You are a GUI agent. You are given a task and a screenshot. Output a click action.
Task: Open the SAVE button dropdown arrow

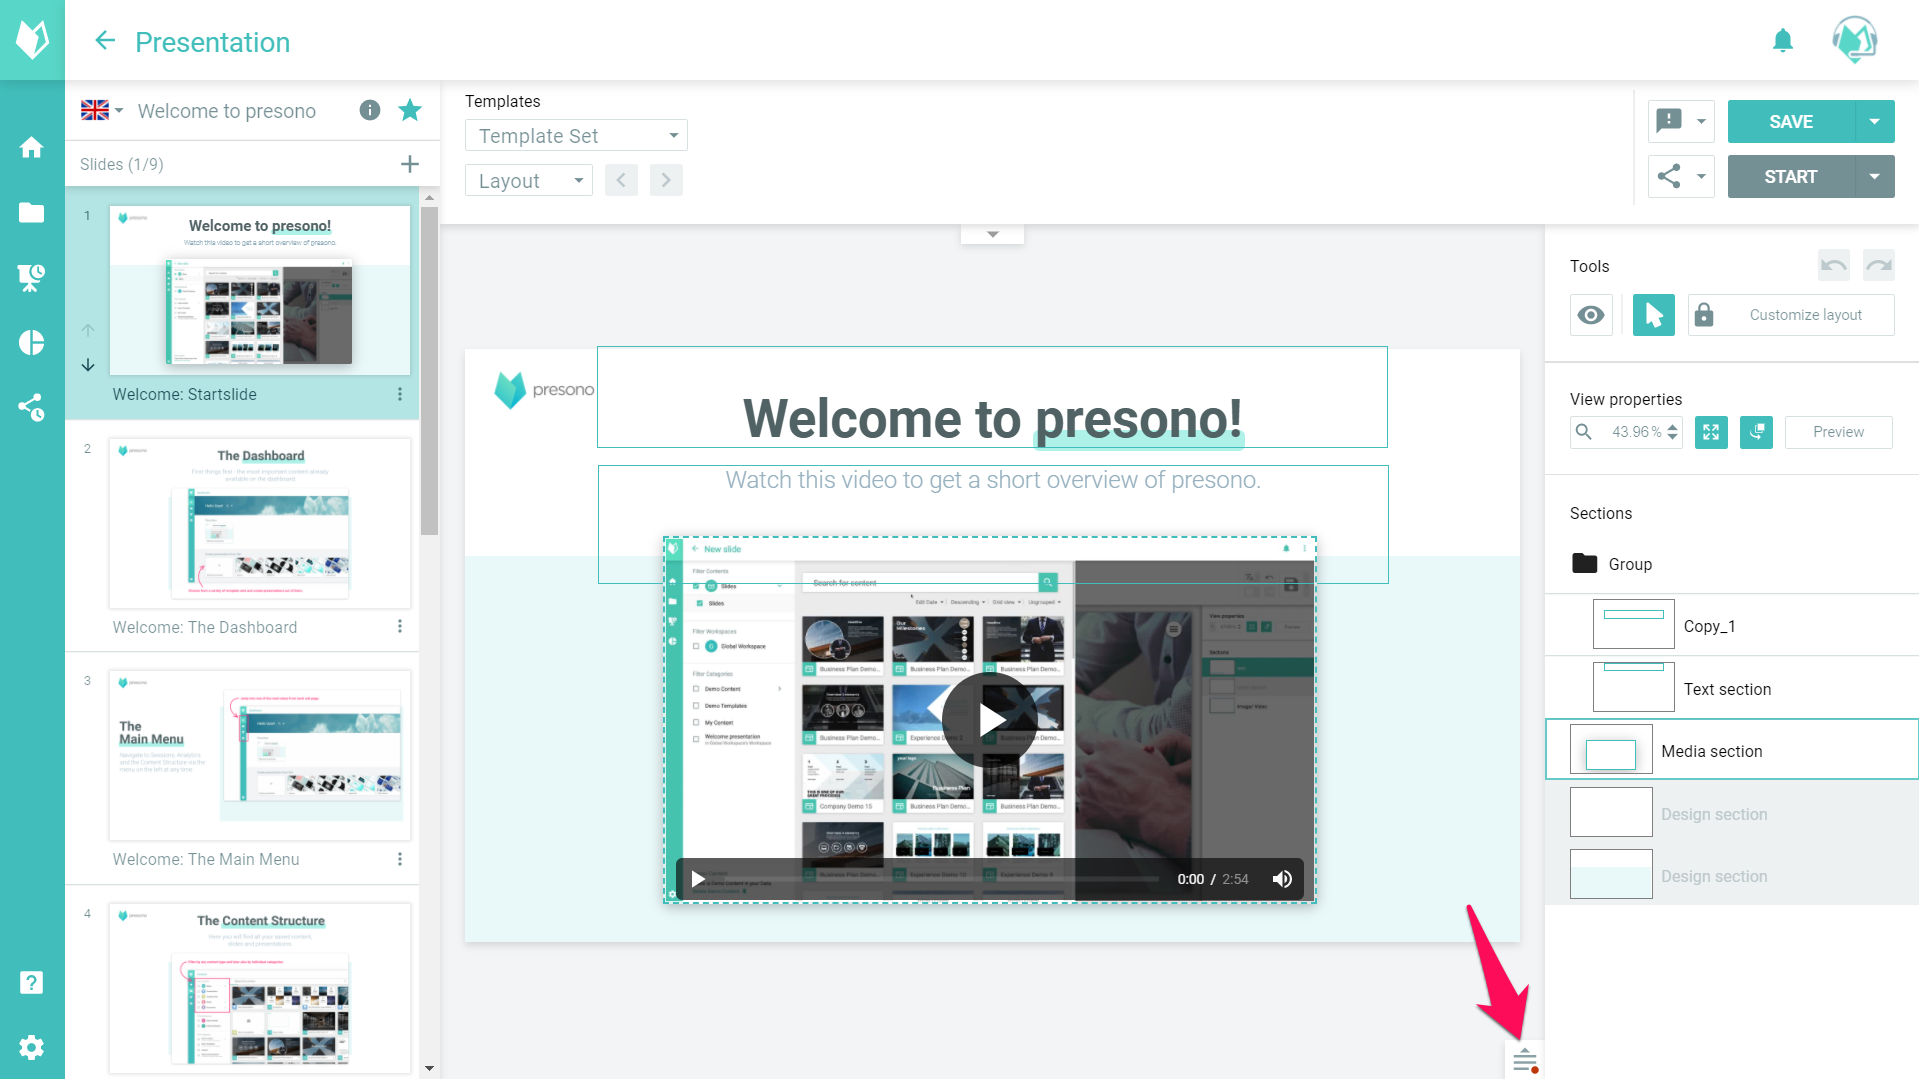1874,122
